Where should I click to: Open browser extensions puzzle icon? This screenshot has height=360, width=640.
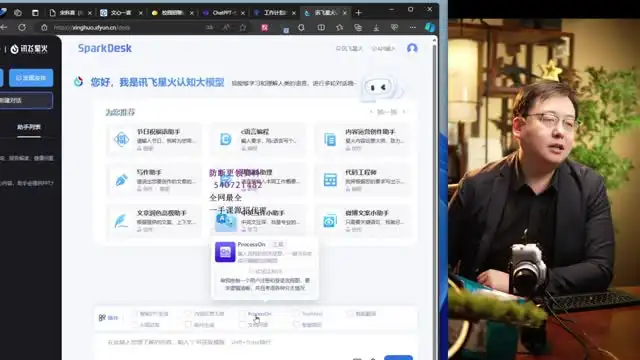point(301,27)
